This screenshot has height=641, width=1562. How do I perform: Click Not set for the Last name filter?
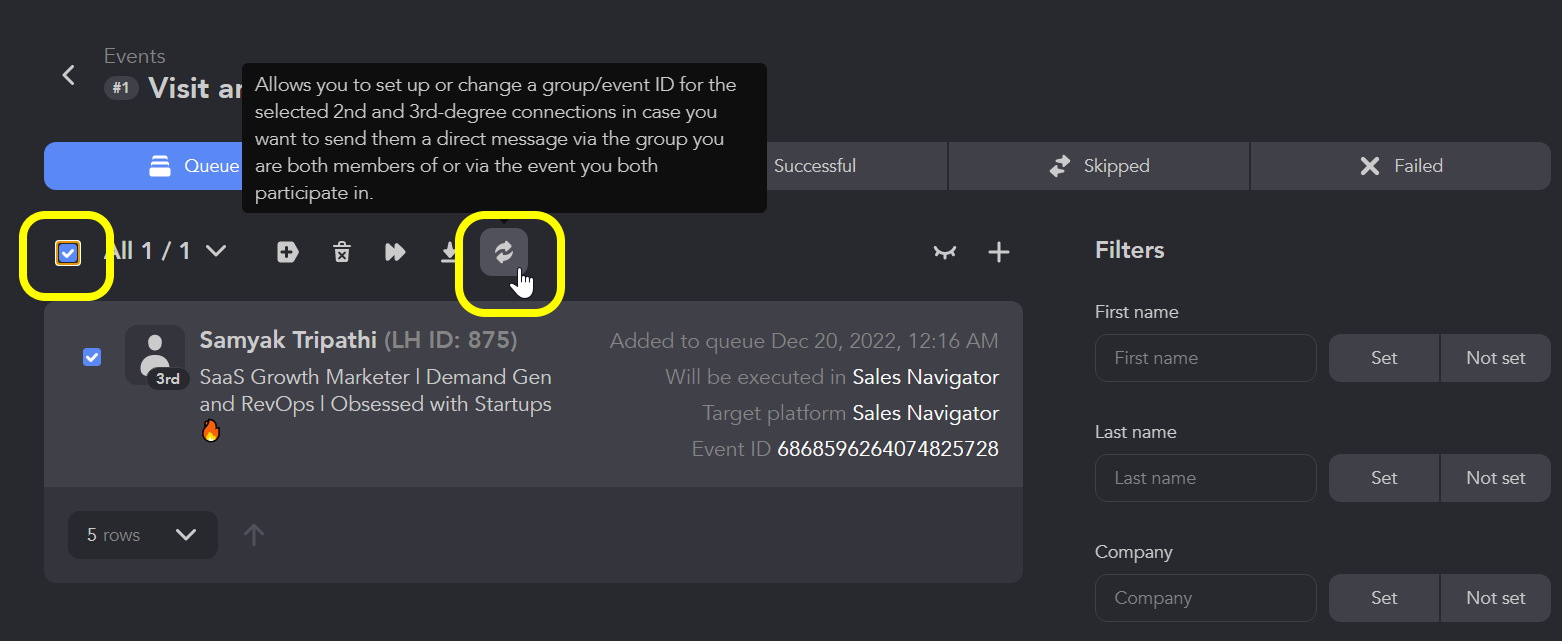coord(1496,478)
